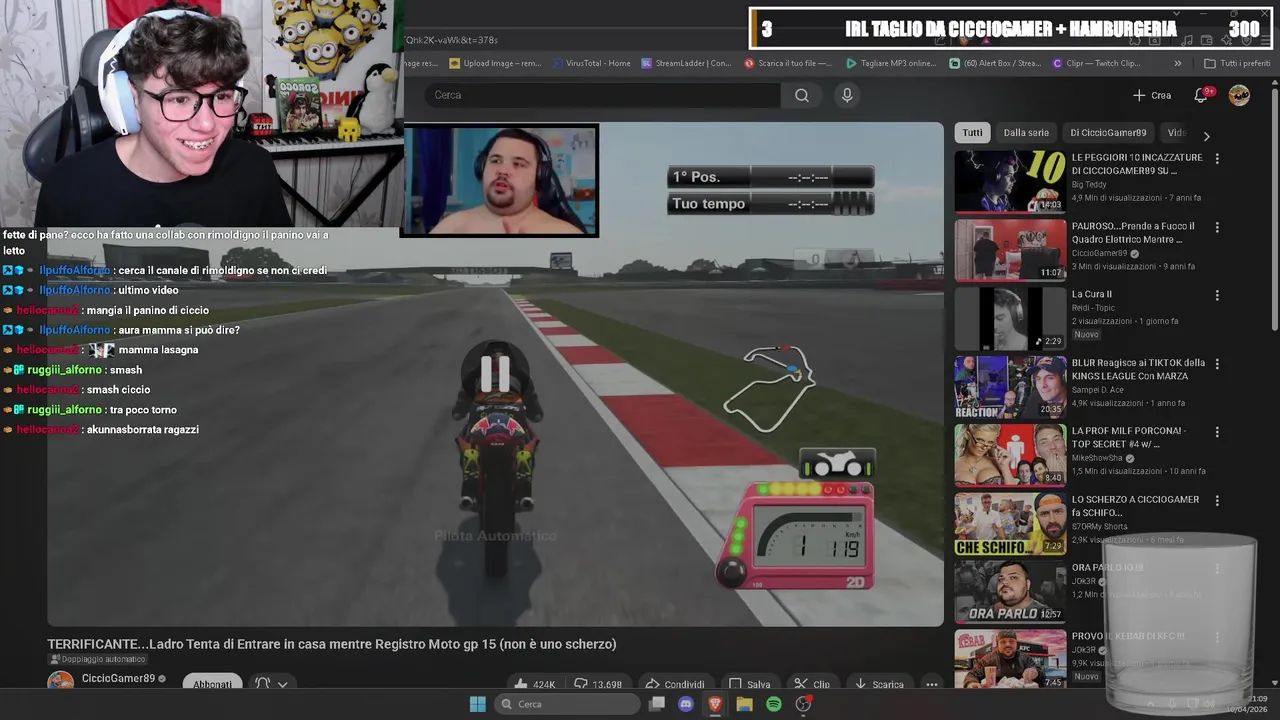
Task: Click Salva to save the video
Action: coord(749,684)
